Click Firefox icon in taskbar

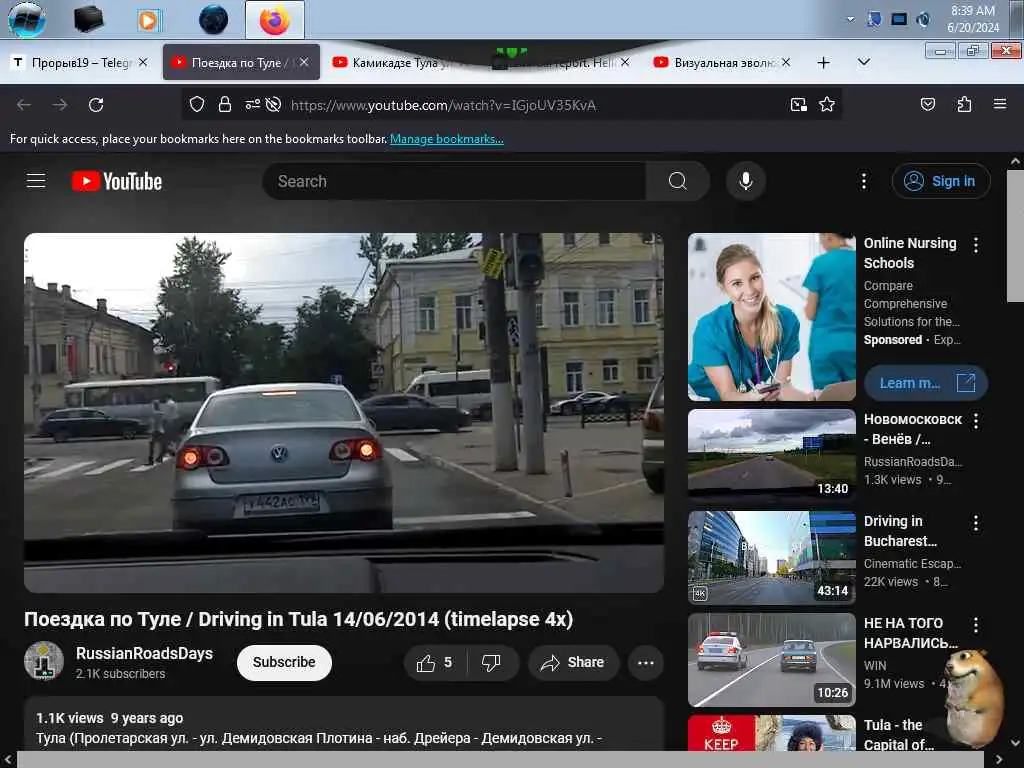pyautogui.click(x=275, y=20)
